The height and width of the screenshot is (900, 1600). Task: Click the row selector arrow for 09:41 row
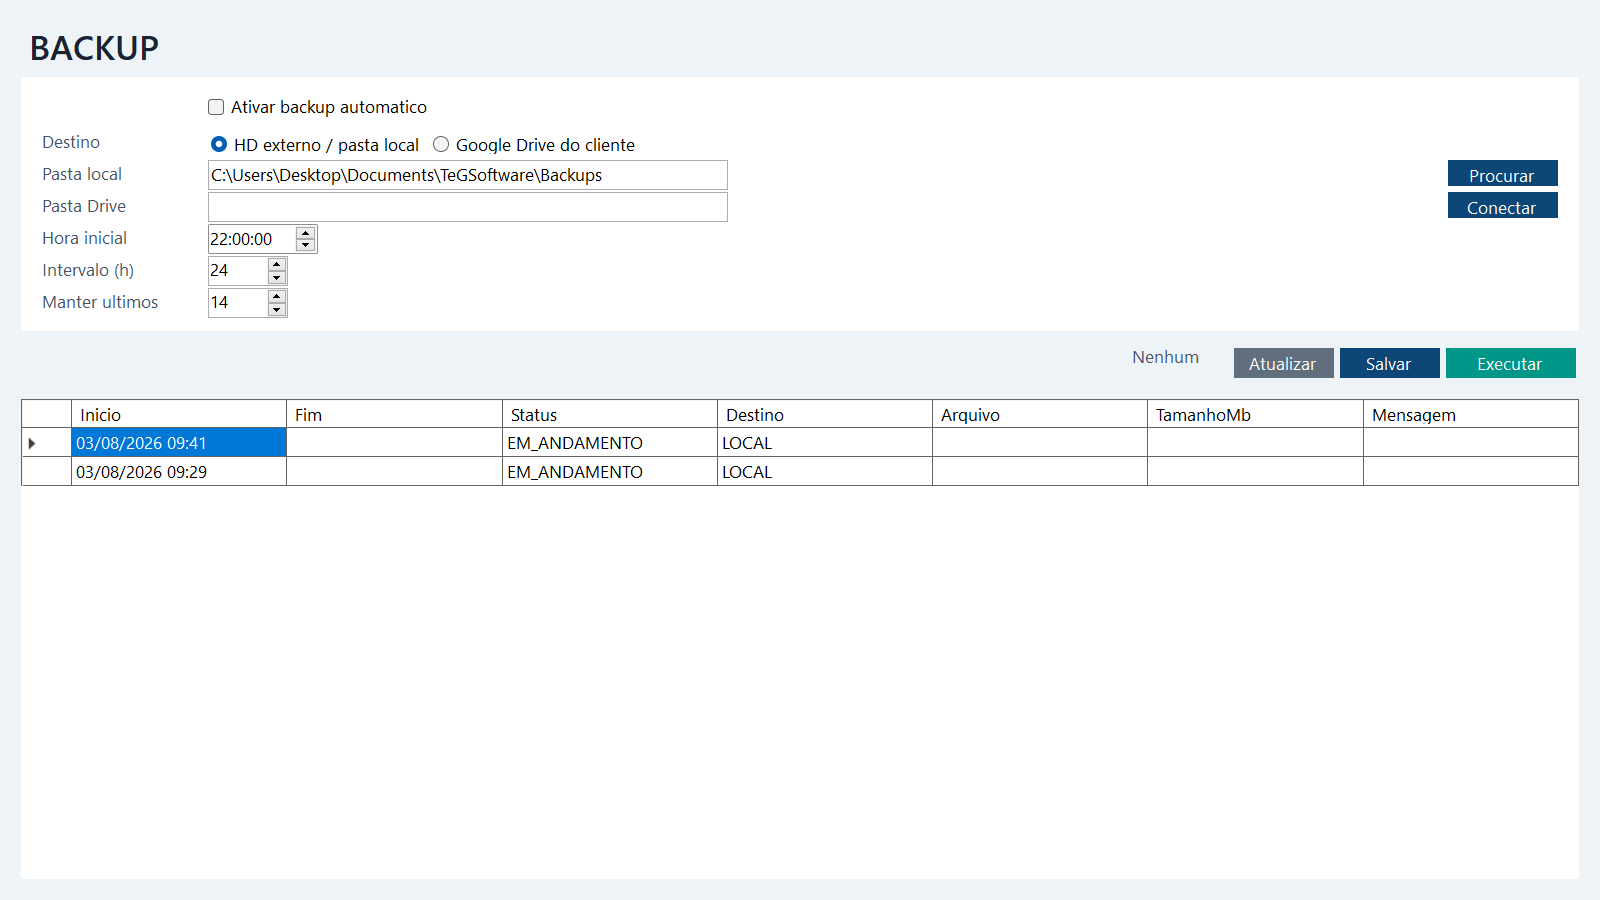point(46,443)
